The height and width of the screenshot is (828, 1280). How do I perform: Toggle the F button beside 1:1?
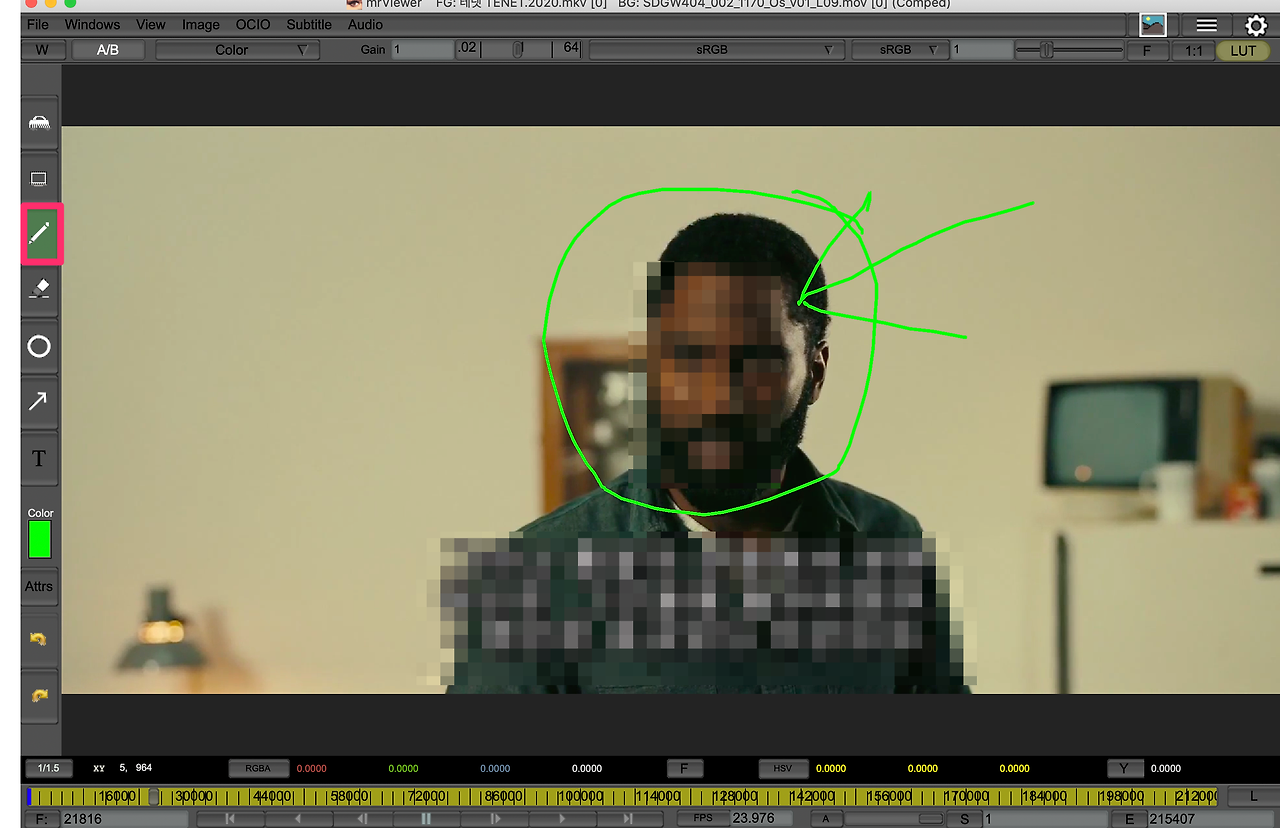click(1147, 50)
